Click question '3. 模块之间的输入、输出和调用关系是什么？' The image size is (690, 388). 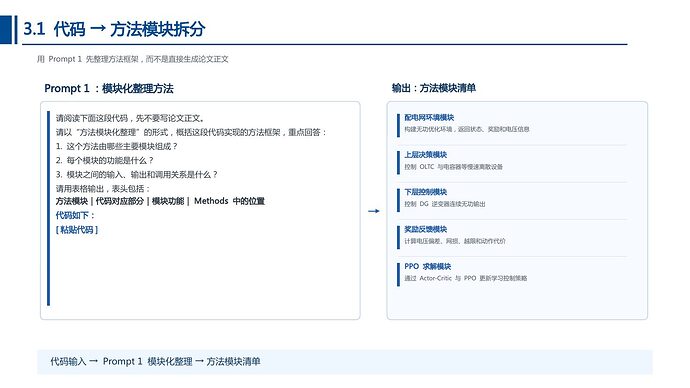[137, 174]
